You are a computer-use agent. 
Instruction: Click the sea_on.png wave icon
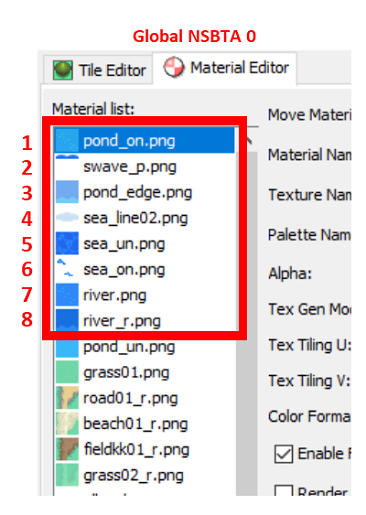[x=67, y=269]
